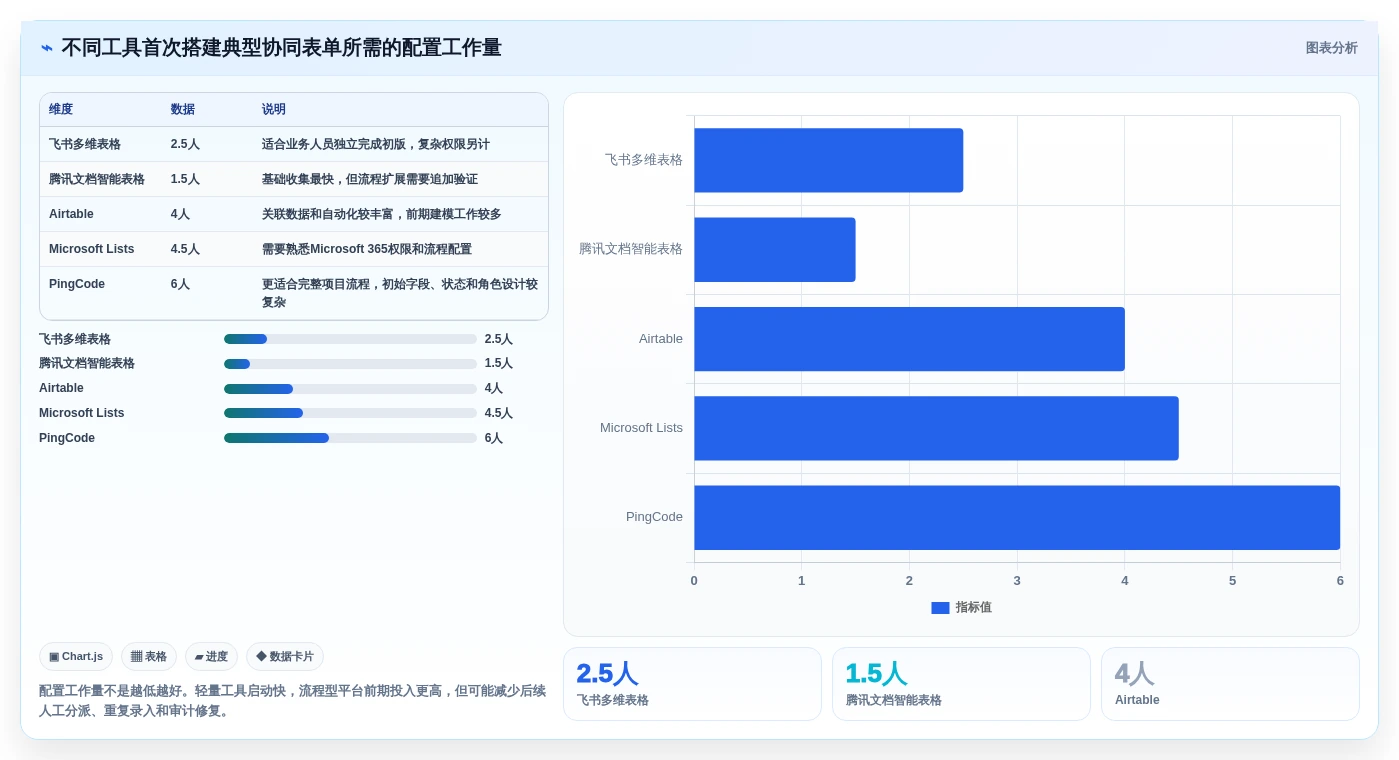Click the 6人 cell in the table
1399x760 pixels.
coord(180,284)
